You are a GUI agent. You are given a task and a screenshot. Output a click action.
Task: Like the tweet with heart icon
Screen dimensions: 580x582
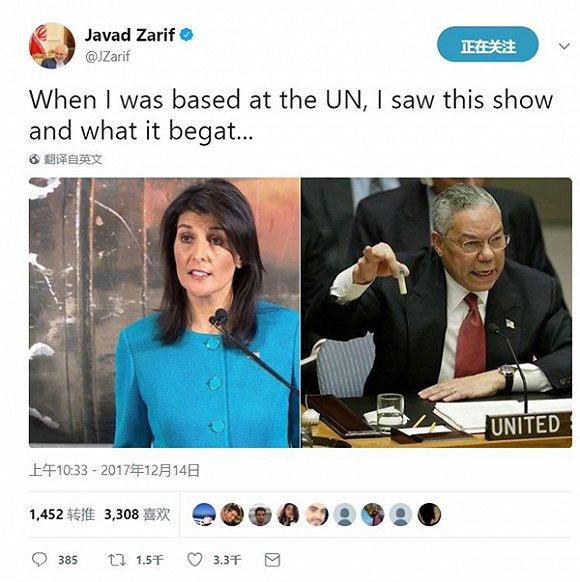(194, 559)
